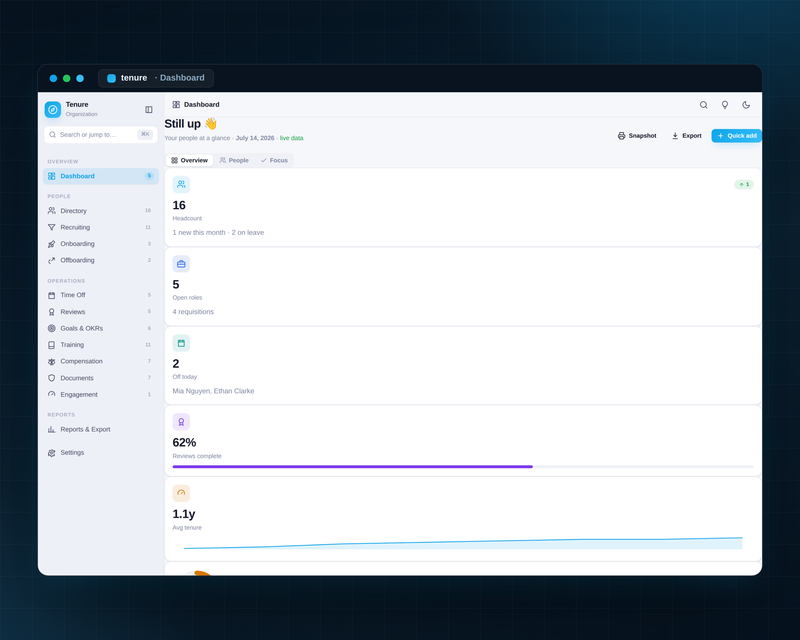The image size is (800, 640).
Task: Click the Tenure Organization name
Action: coord(81,109)
